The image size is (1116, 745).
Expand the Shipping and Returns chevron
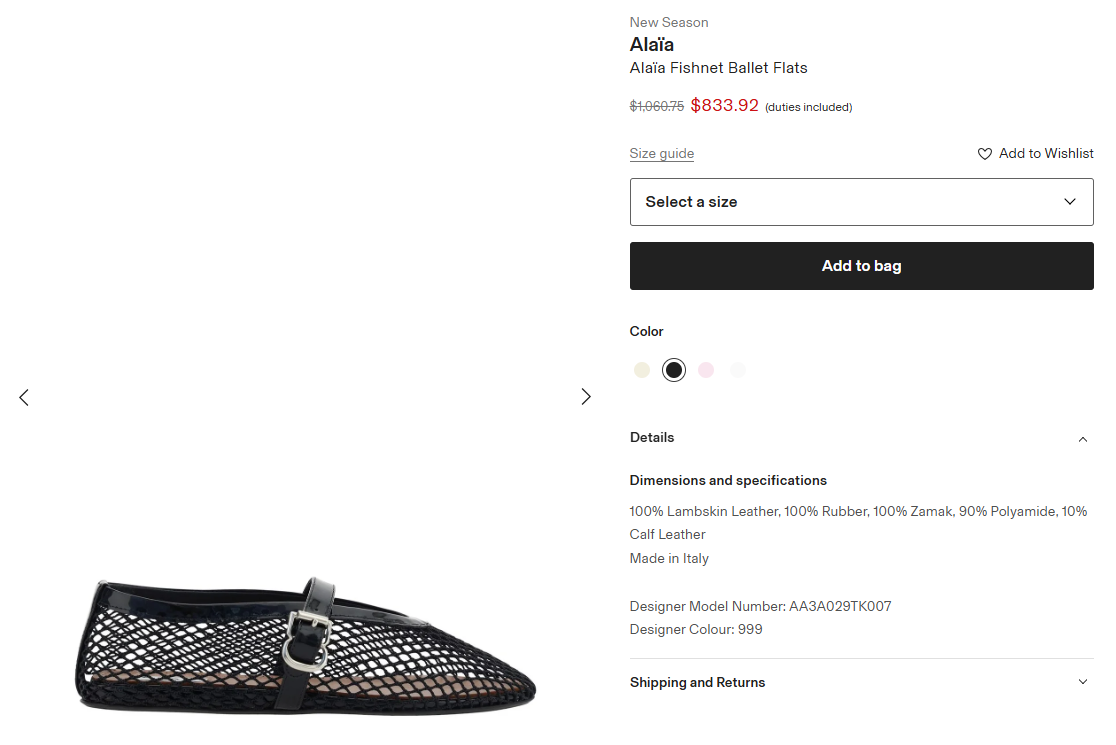(x=1082, y=682)
